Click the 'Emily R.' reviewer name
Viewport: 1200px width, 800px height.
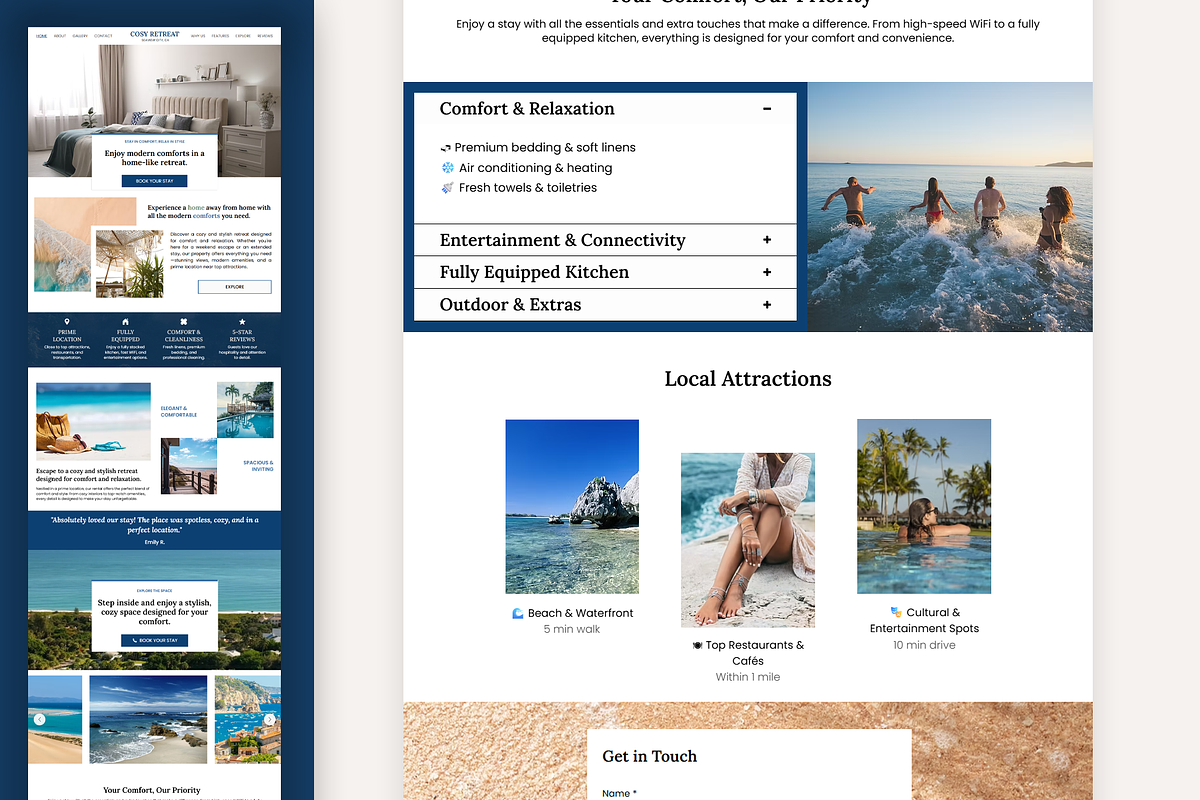click(x=154, y=542)
